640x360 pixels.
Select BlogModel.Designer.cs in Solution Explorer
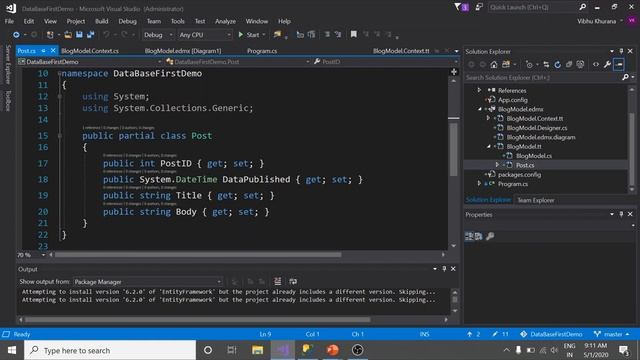(x=537, y=128)
